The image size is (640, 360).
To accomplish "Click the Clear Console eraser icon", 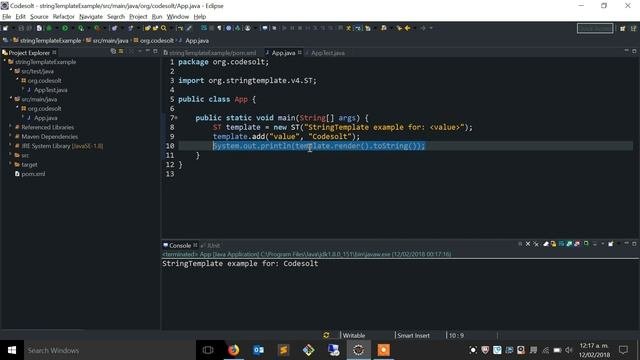I will [546, 244].
